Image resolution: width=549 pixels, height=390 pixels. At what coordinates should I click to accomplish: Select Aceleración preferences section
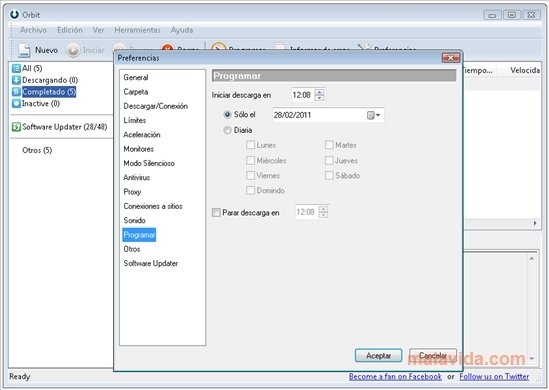pos(142,135)
